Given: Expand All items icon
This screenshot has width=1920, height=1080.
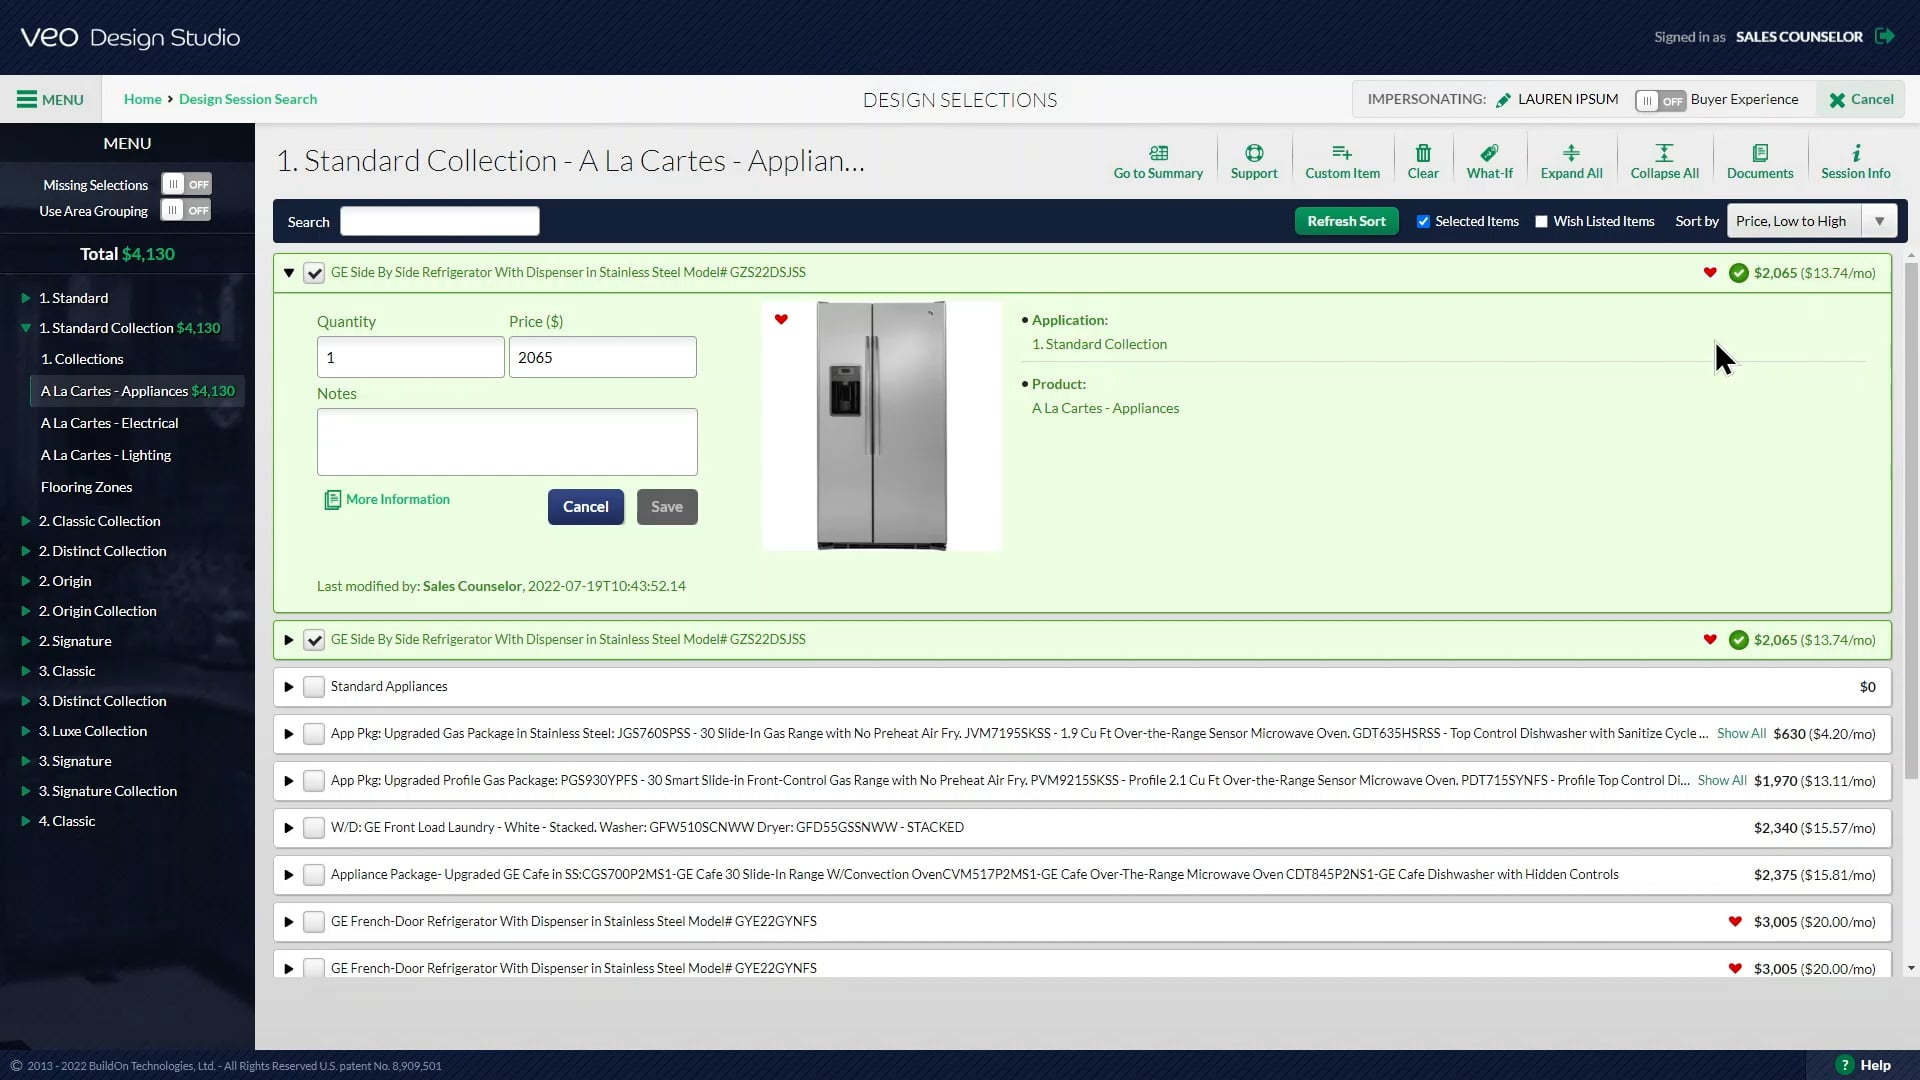Looking at the screenshot, I should pyautogui.click(x=1571, y=153).
